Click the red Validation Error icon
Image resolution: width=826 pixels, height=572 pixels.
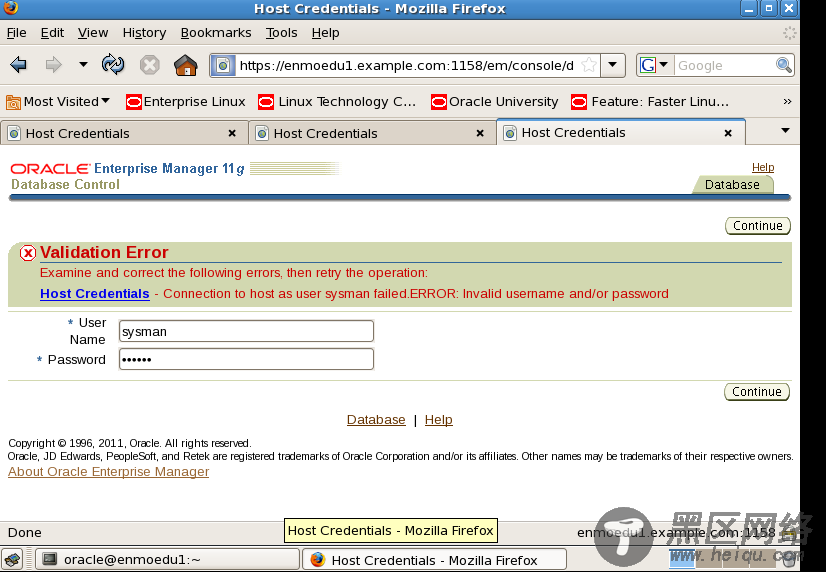tap(27, 253)
